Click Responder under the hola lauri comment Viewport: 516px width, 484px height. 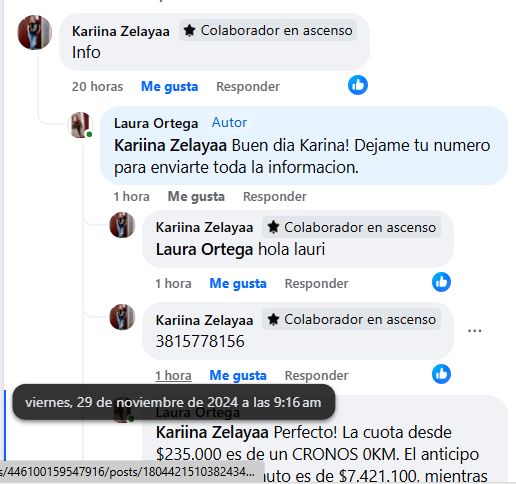[x=316, y=284]
